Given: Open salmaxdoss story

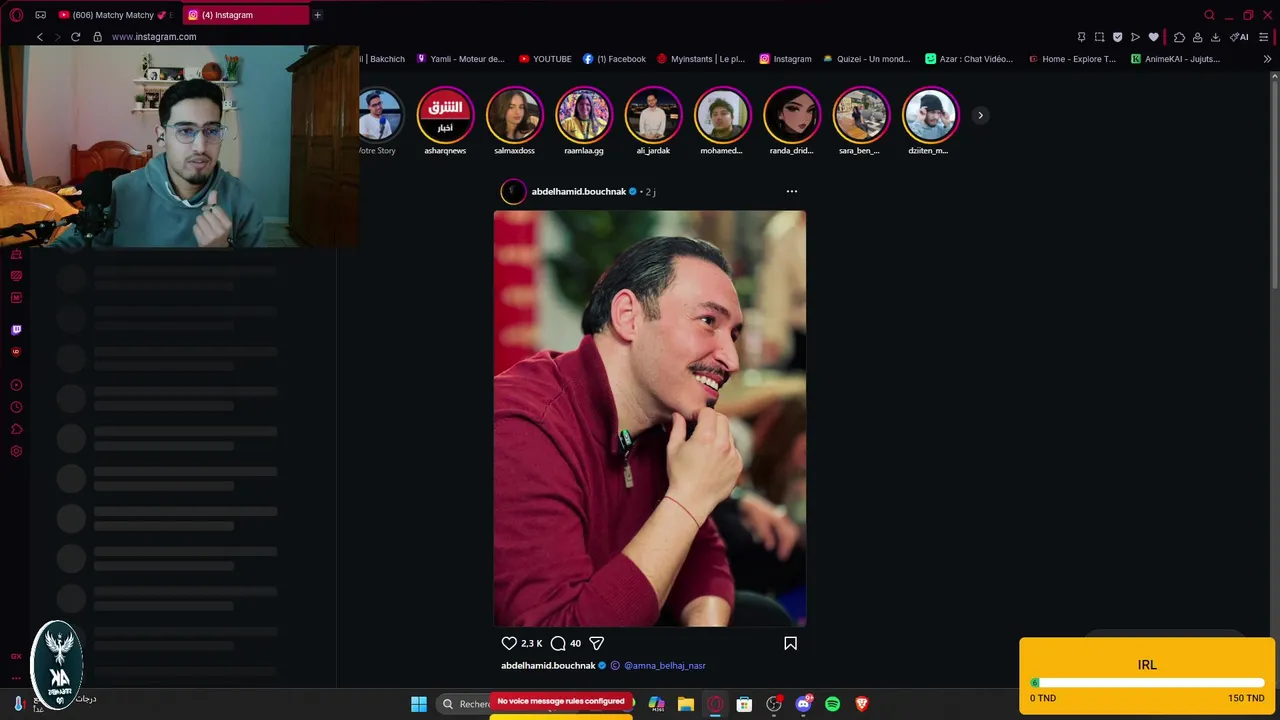Looking at the screenshot, I should point(514,115).
